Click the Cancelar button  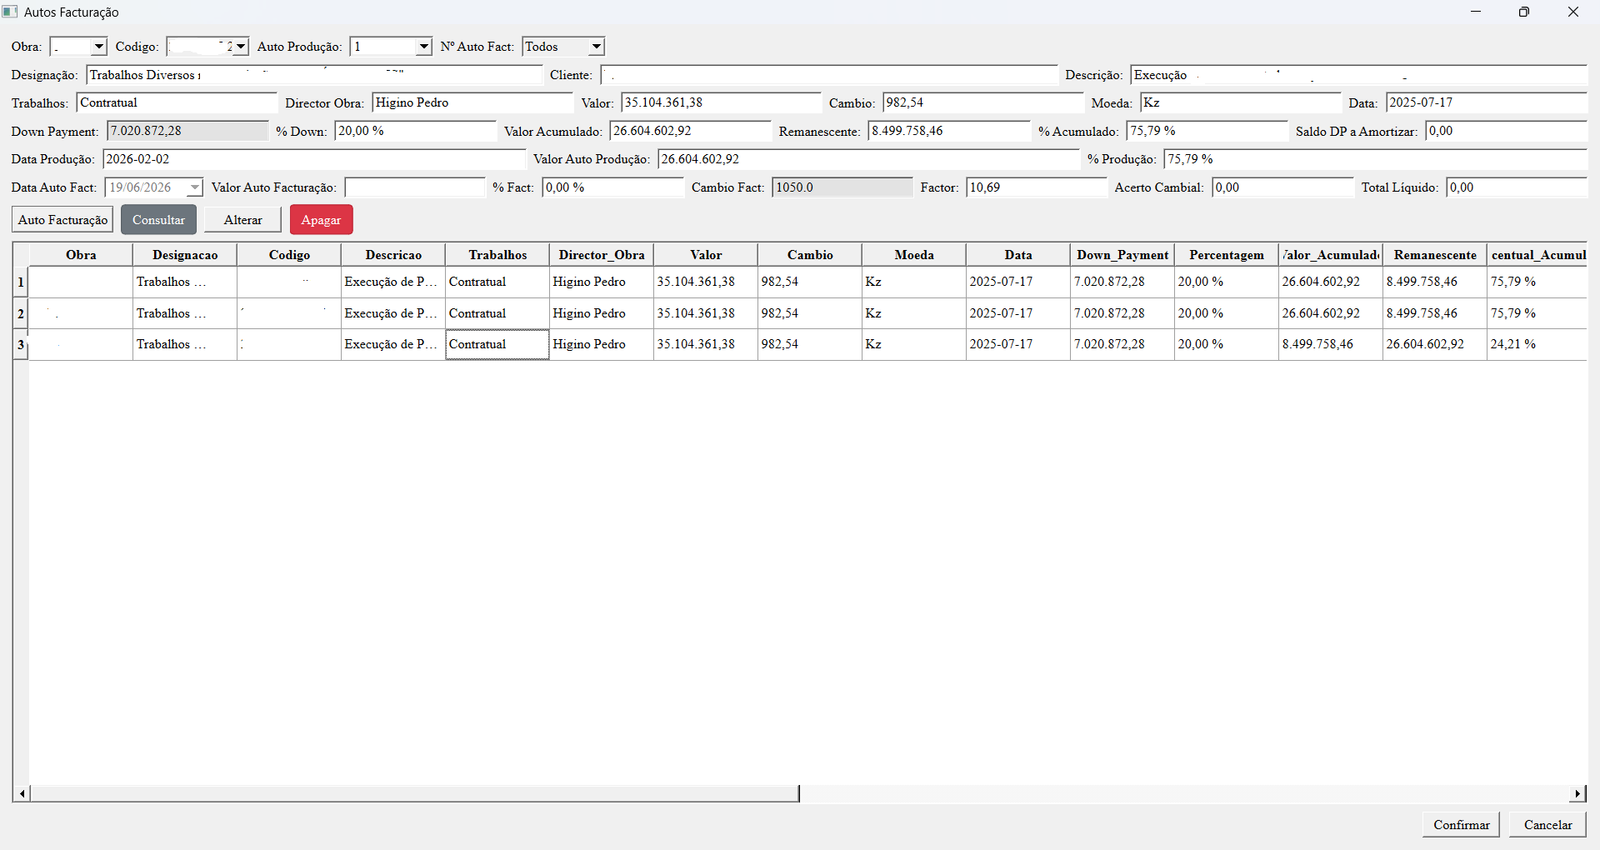[x=1548, y=825]
